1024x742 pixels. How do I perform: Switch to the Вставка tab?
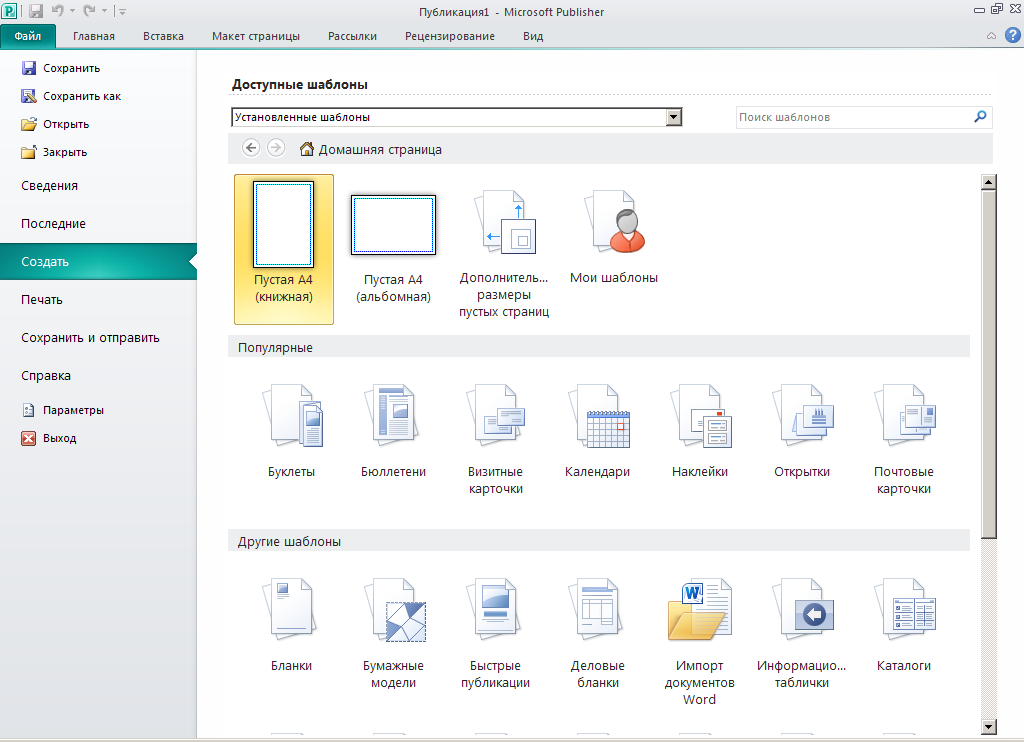163,36
